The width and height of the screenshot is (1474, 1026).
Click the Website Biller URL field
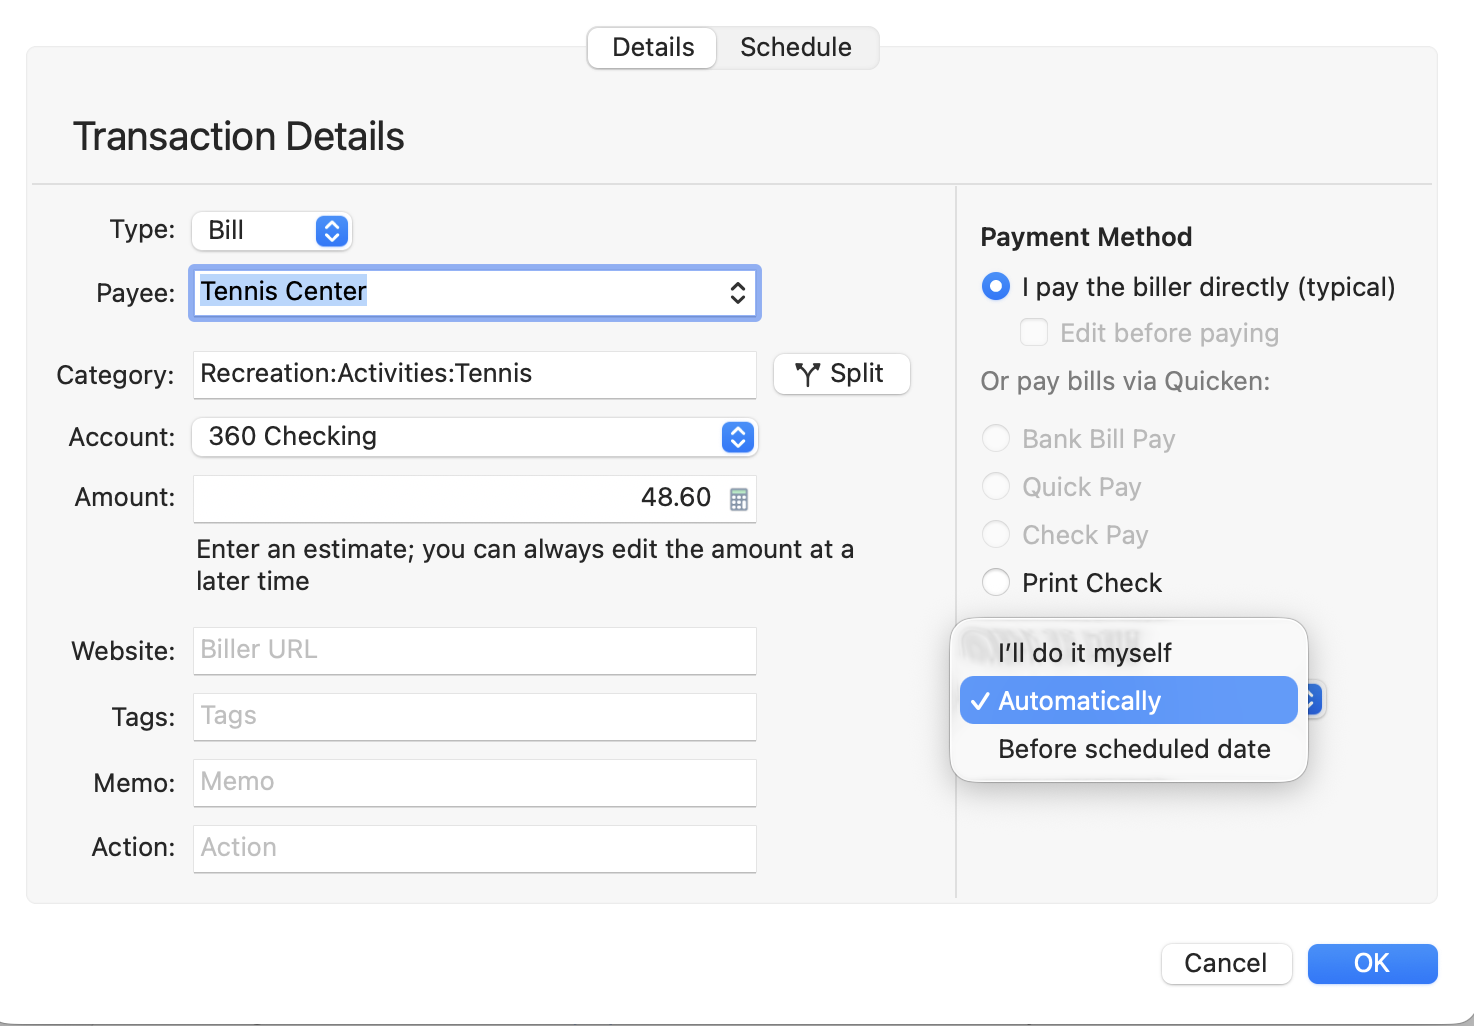[x=474, y=650]
